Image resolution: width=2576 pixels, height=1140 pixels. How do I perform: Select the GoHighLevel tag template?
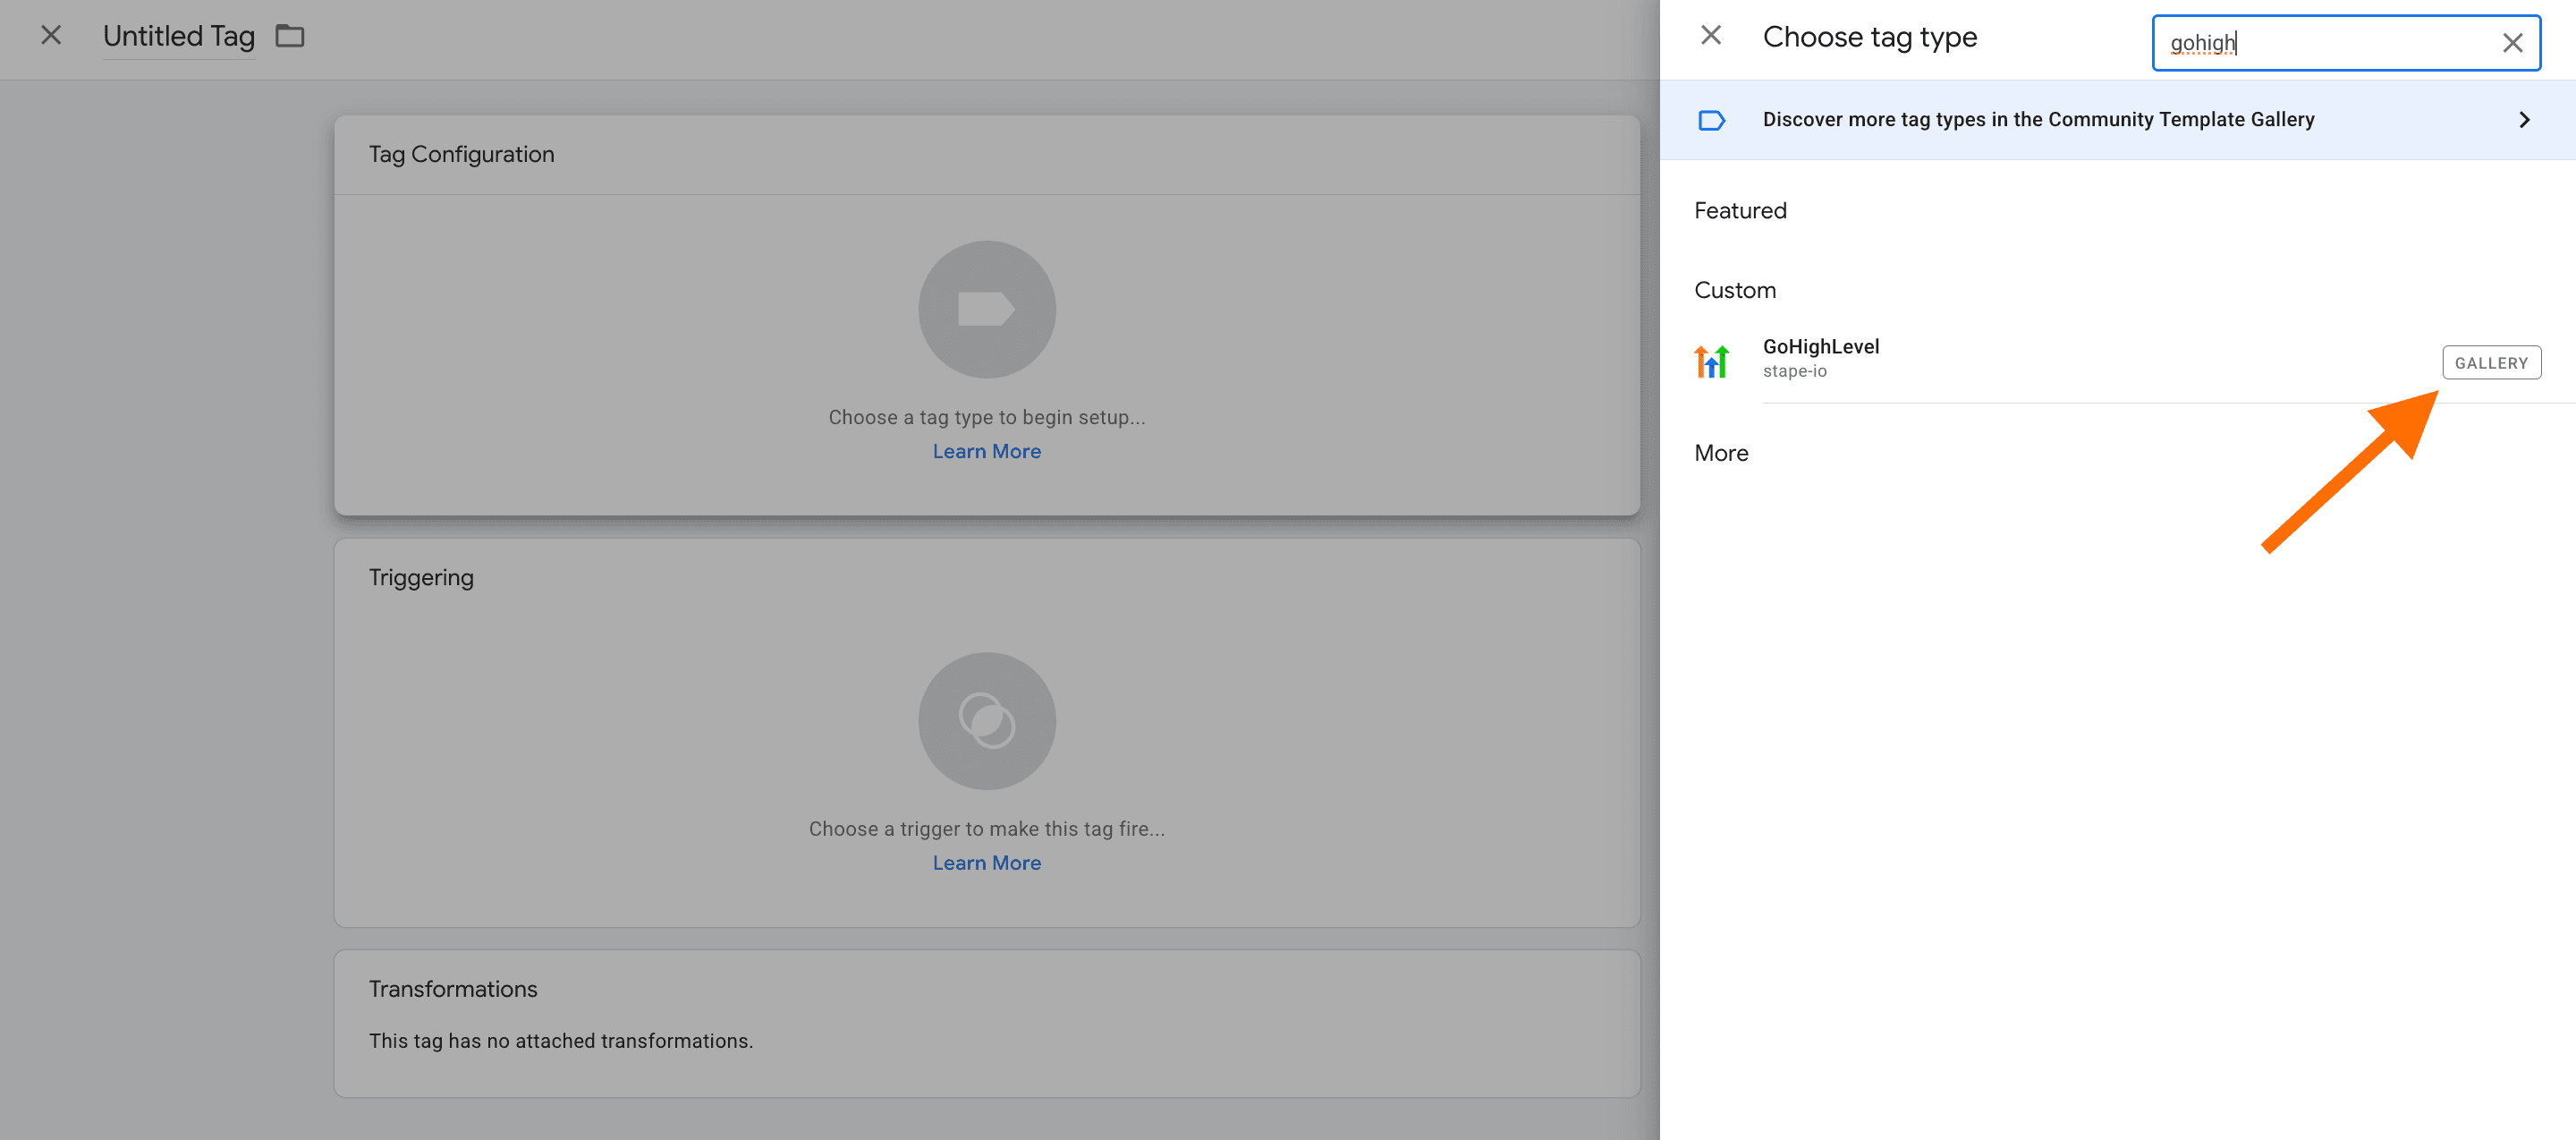pyautogui.click(x=1820, y=347)
